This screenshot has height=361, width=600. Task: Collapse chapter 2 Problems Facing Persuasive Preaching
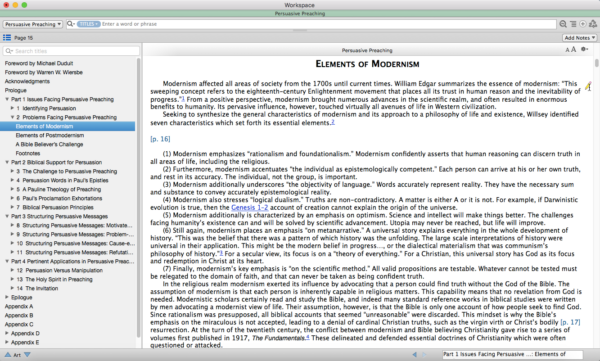12,117
